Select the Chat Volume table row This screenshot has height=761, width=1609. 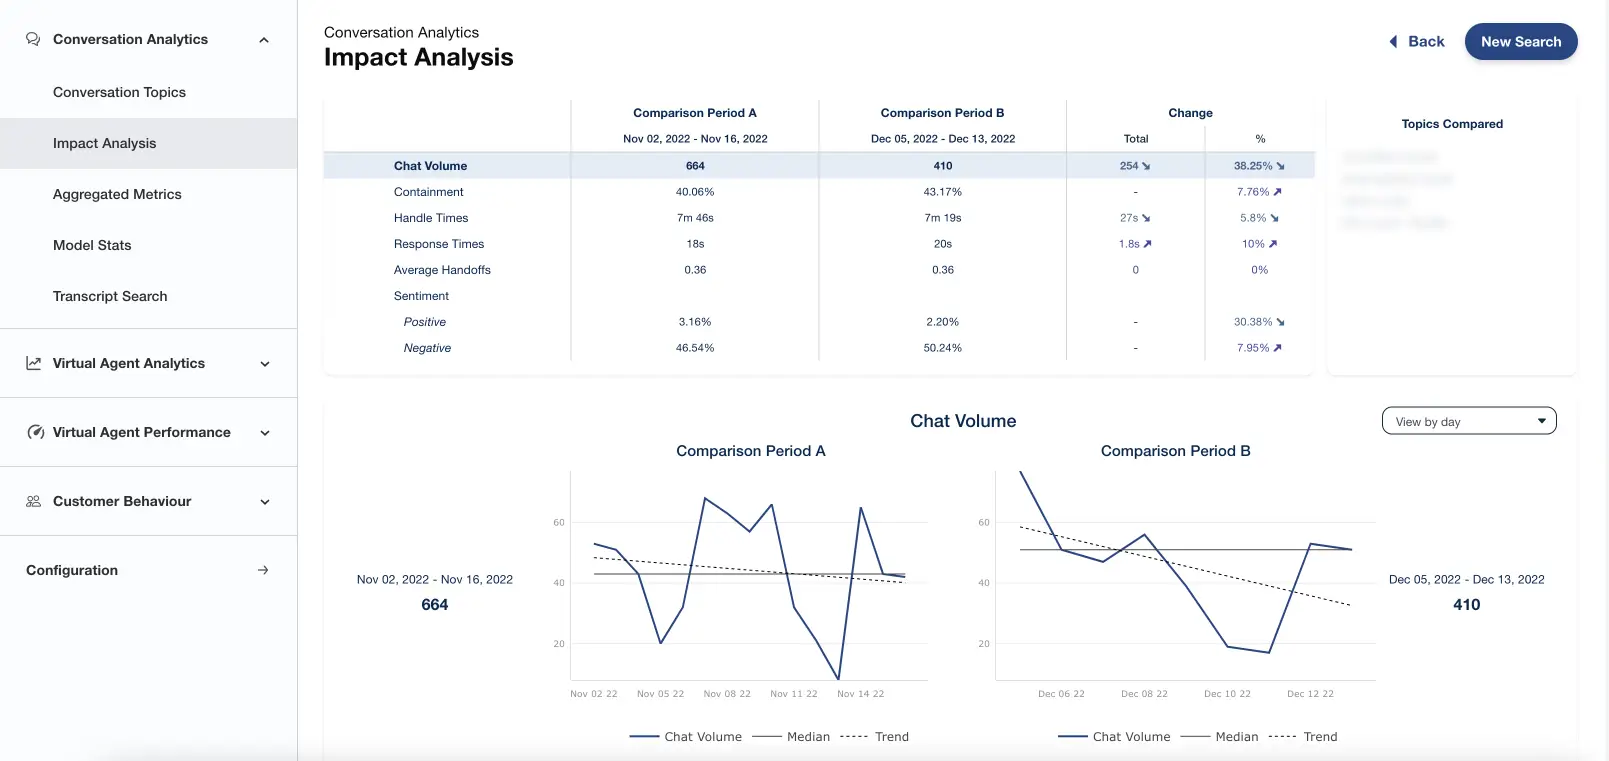(431, 166)
